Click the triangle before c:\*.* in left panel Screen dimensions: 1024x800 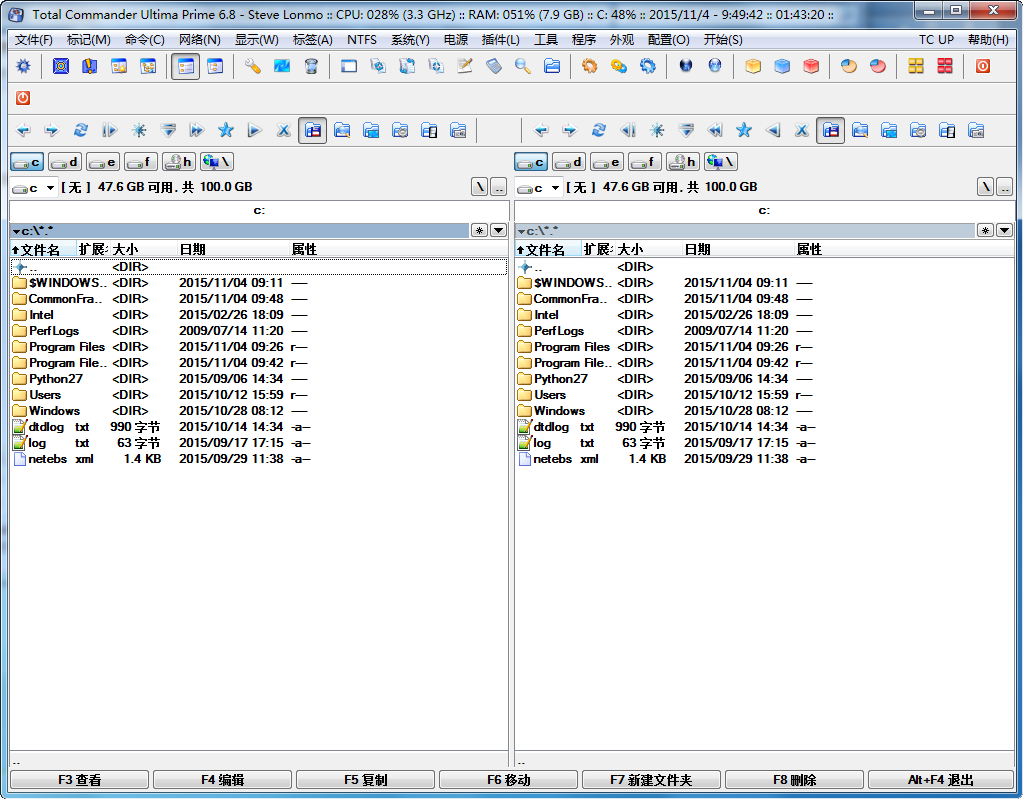click(16, 231)
